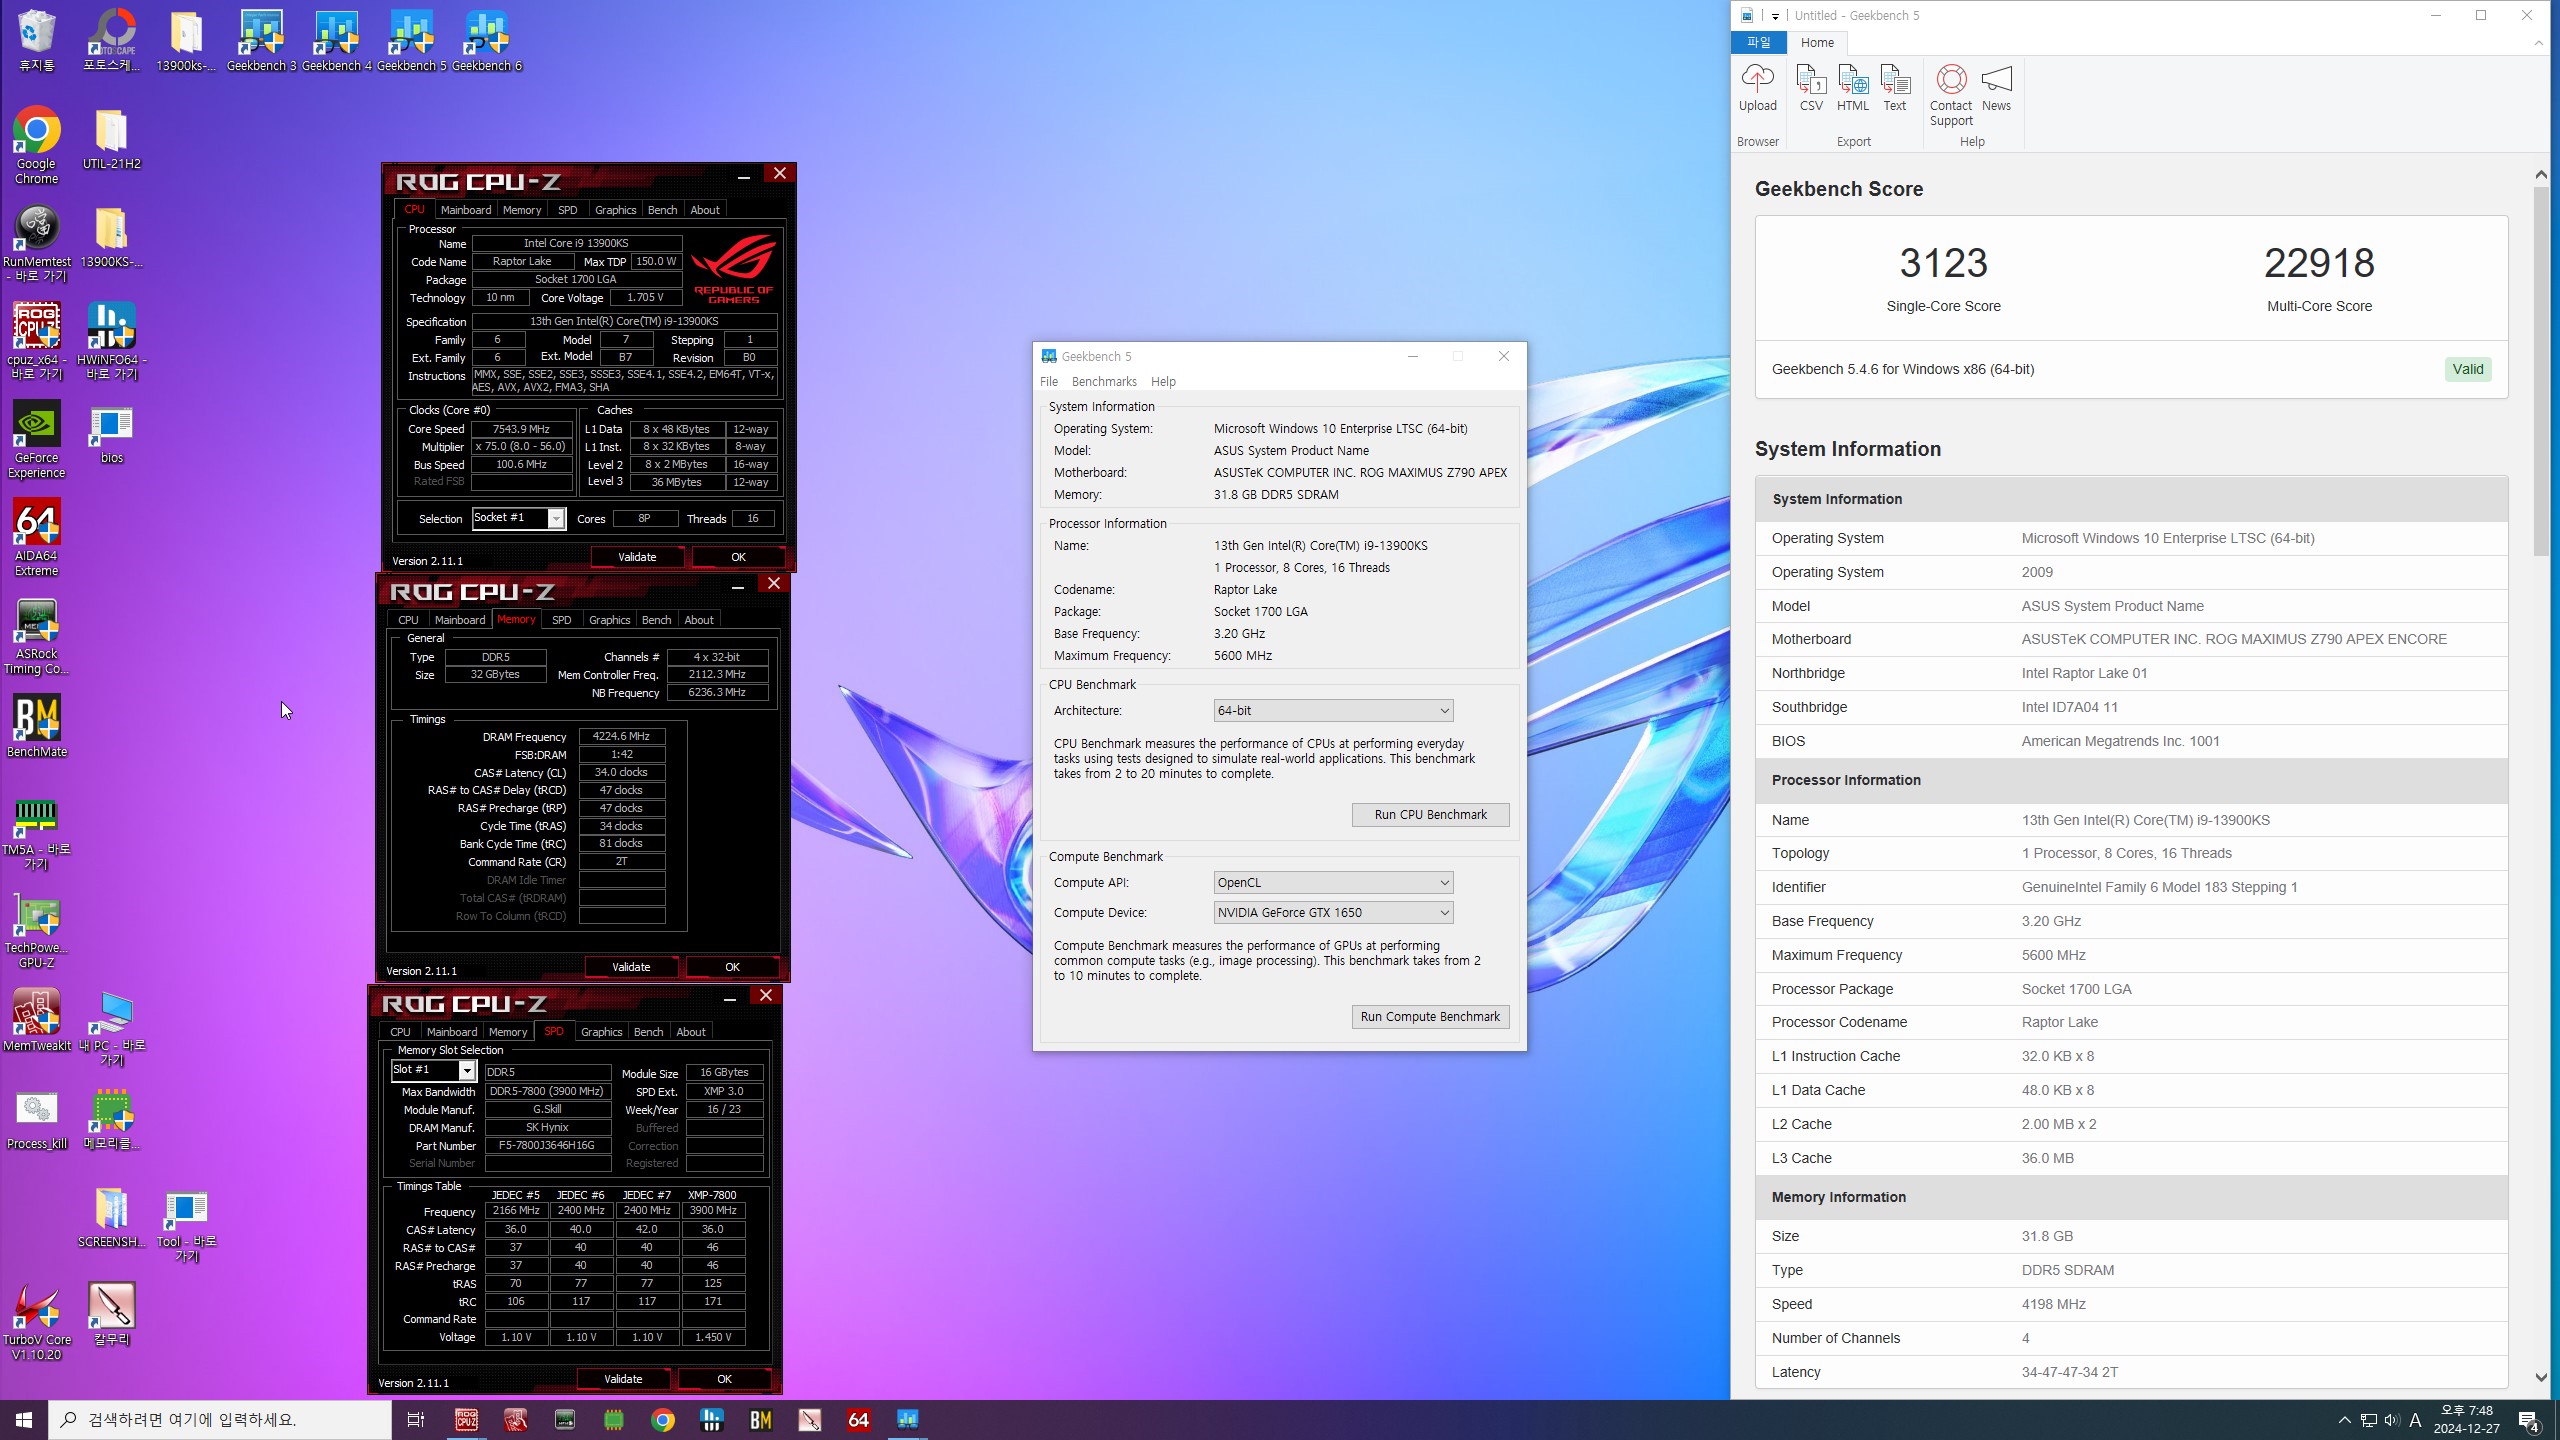Click OK in the Memory tab CPU-Z
The height and width of the screenshot is (1440, 2560).
click(732, 967)
